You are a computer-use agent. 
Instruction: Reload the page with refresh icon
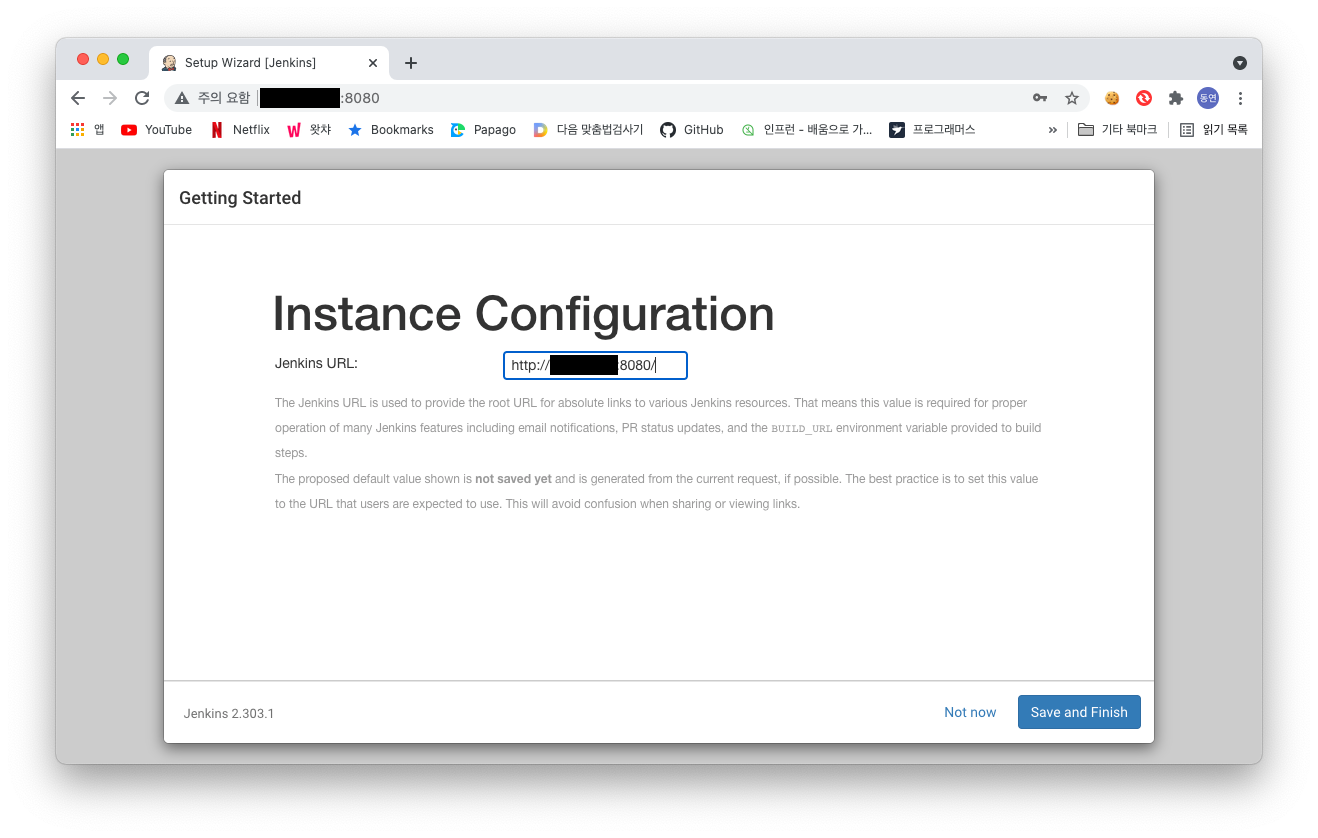(x=142, y=98)
